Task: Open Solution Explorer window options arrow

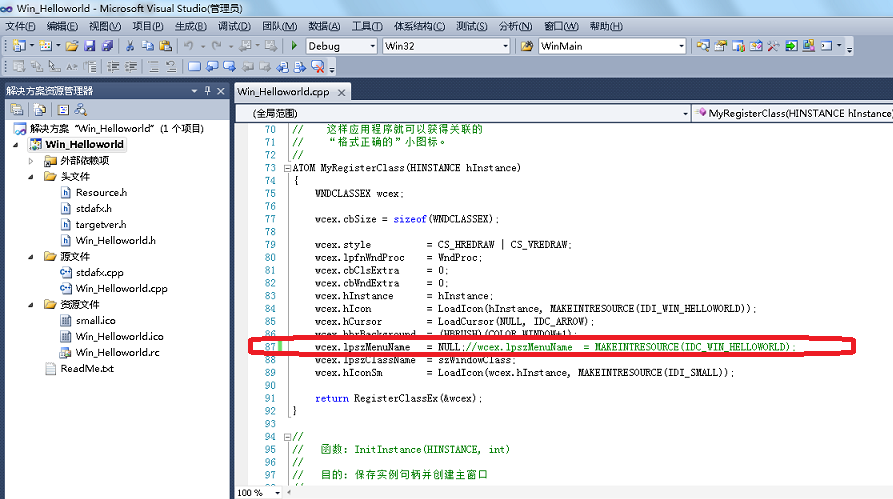Action: (194, 91)
